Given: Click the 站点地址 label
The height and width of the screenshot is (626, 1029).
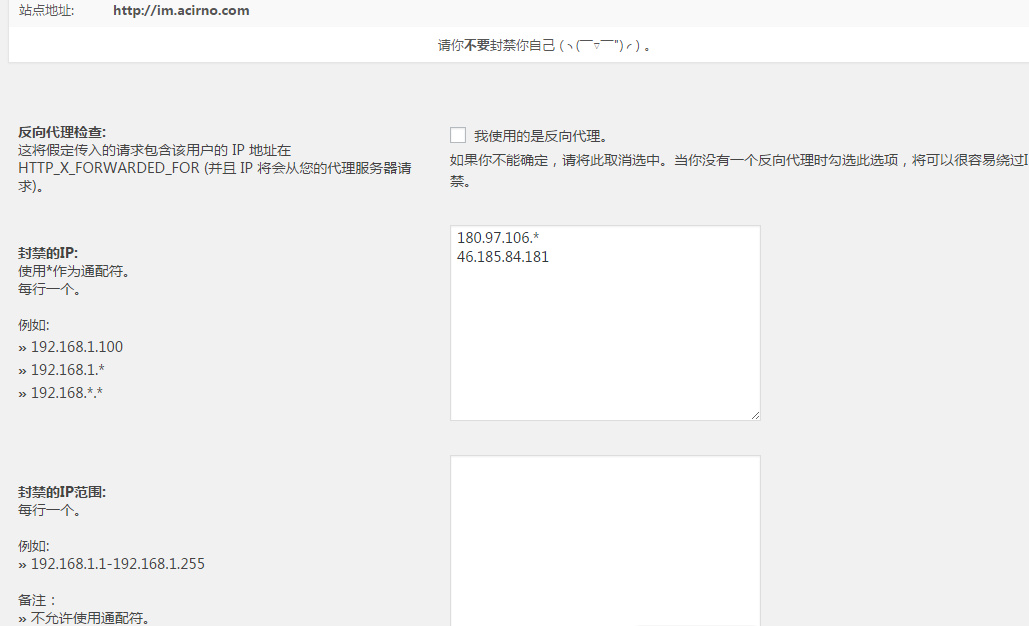Looking at the screenshot, I should click(x=45, y=11).
